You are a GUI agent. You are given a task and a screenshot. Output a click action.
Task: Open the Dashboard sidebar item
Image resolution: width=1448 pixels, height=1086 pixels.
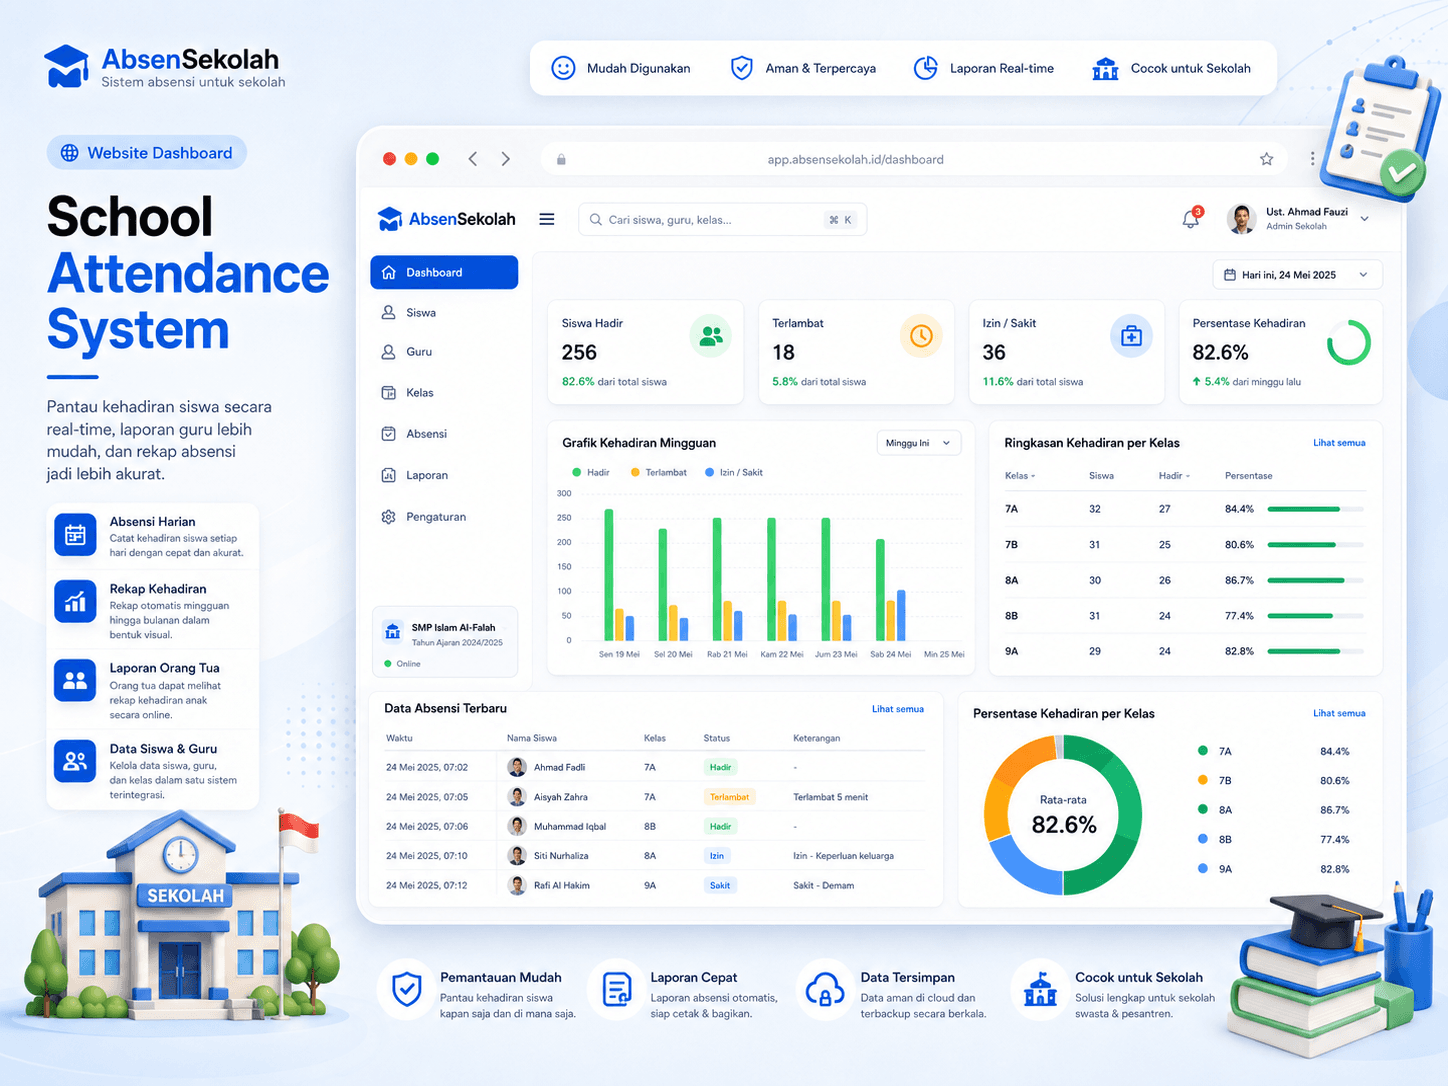tap(444, 272)
